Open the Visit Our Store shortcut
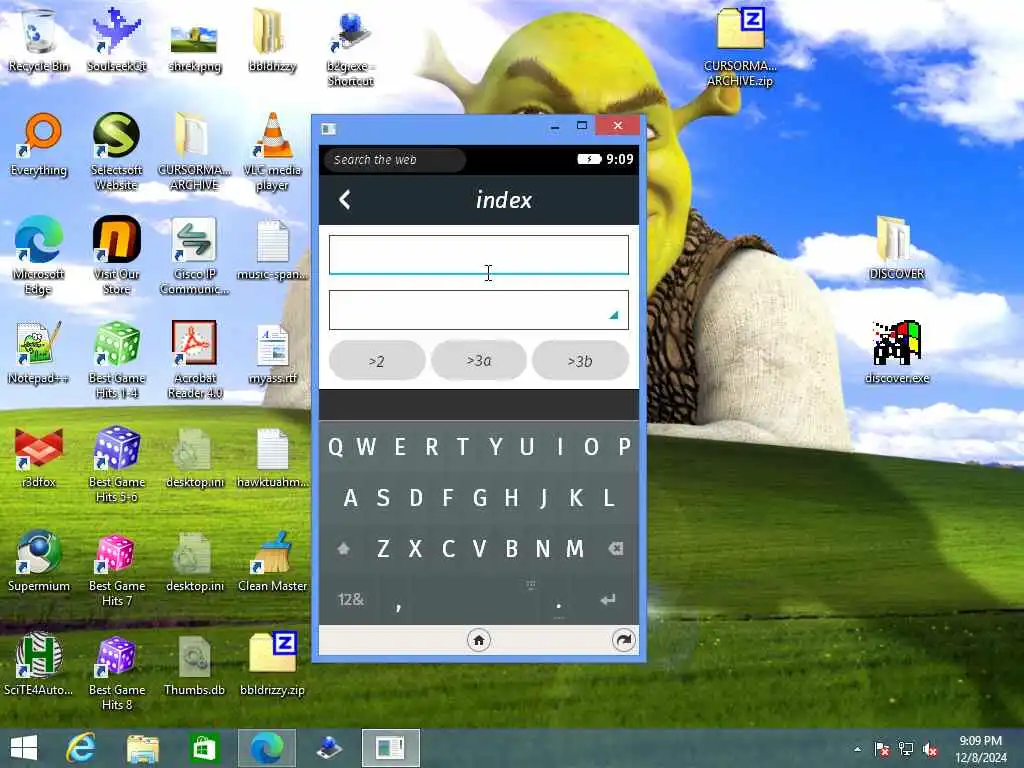The width and height of the screenshot is (1024, 768). pos(116,255)
